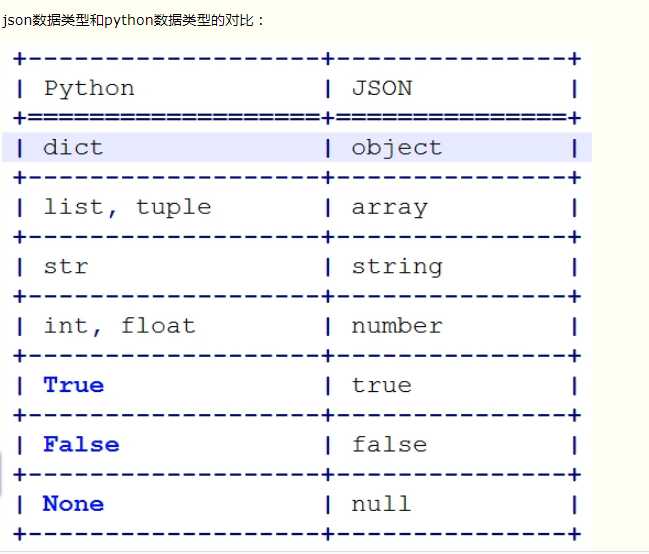Image resolution: width=649 pixels, height=554 pixels.
Task: Click the str cell
Action: 65,267
